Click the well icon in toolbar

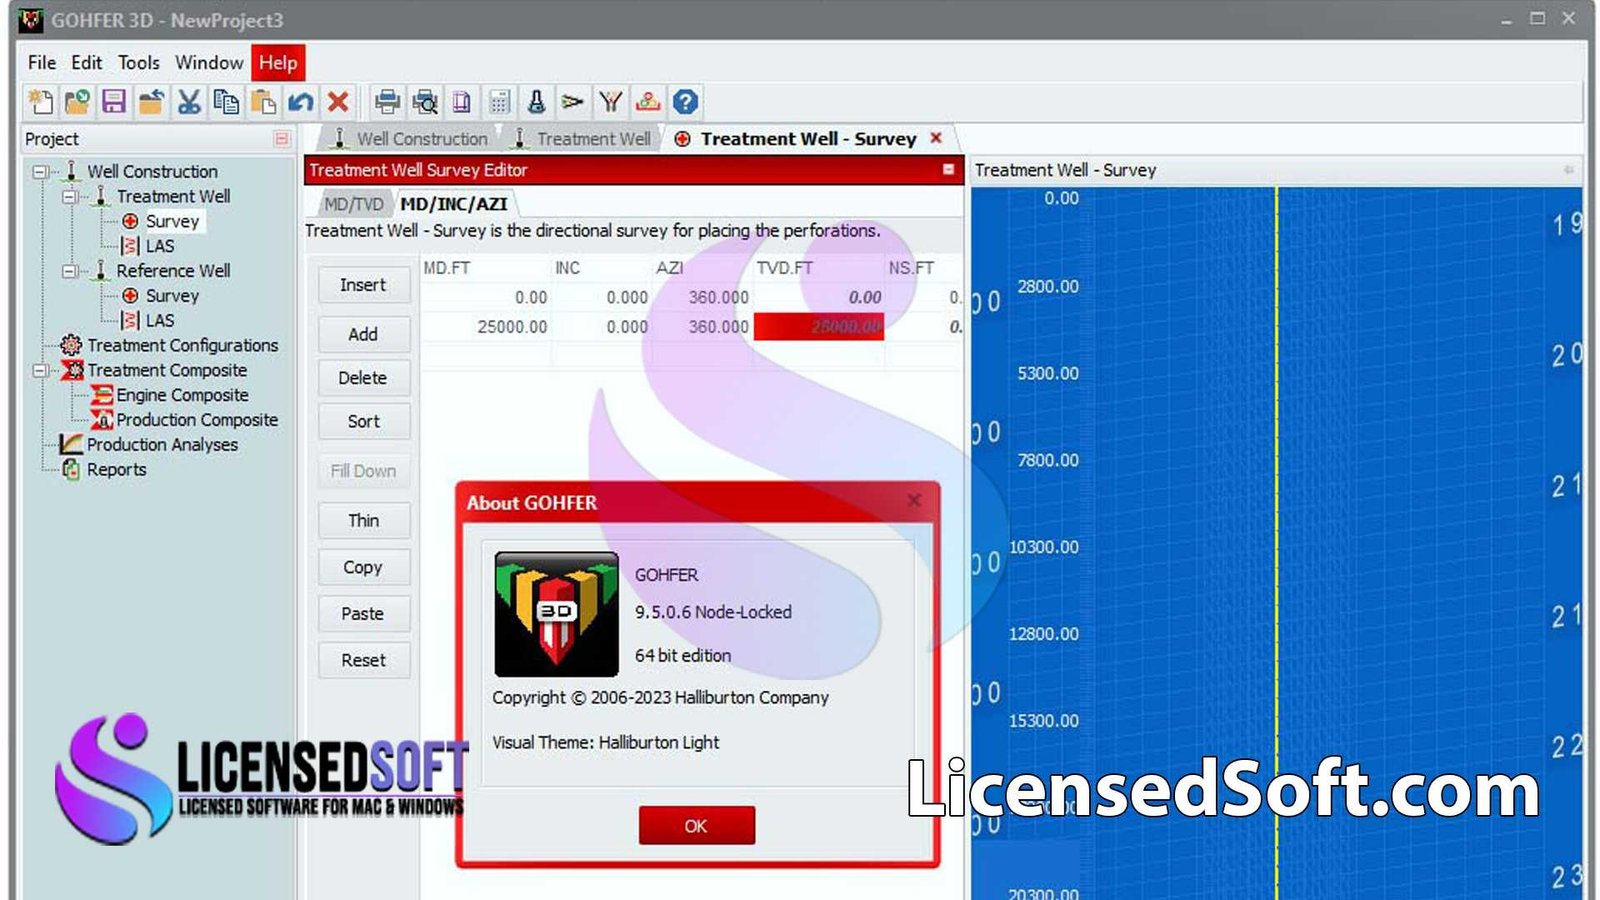(x=536, y=101)
